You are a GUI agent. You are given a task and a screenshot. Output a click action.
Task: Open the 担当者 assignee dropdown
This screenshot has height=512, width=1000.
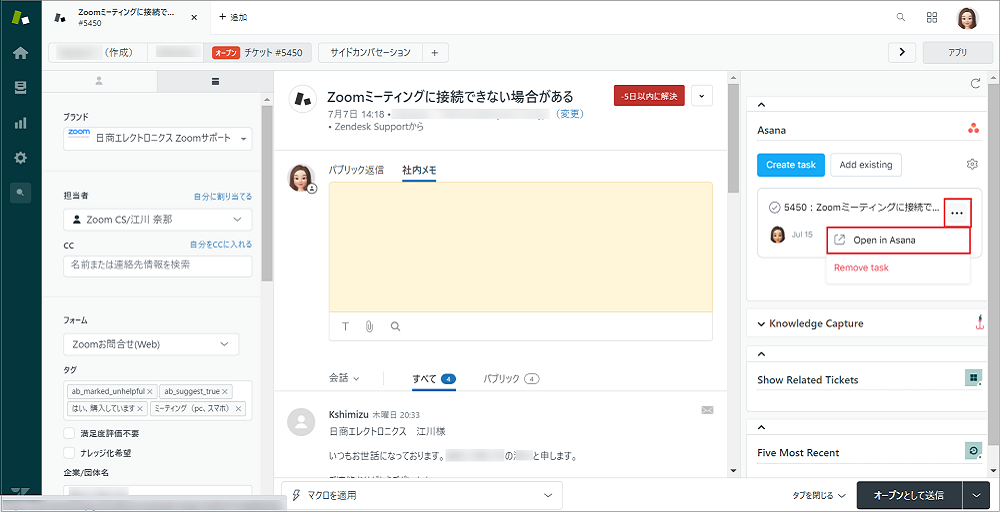pos(158,219)
